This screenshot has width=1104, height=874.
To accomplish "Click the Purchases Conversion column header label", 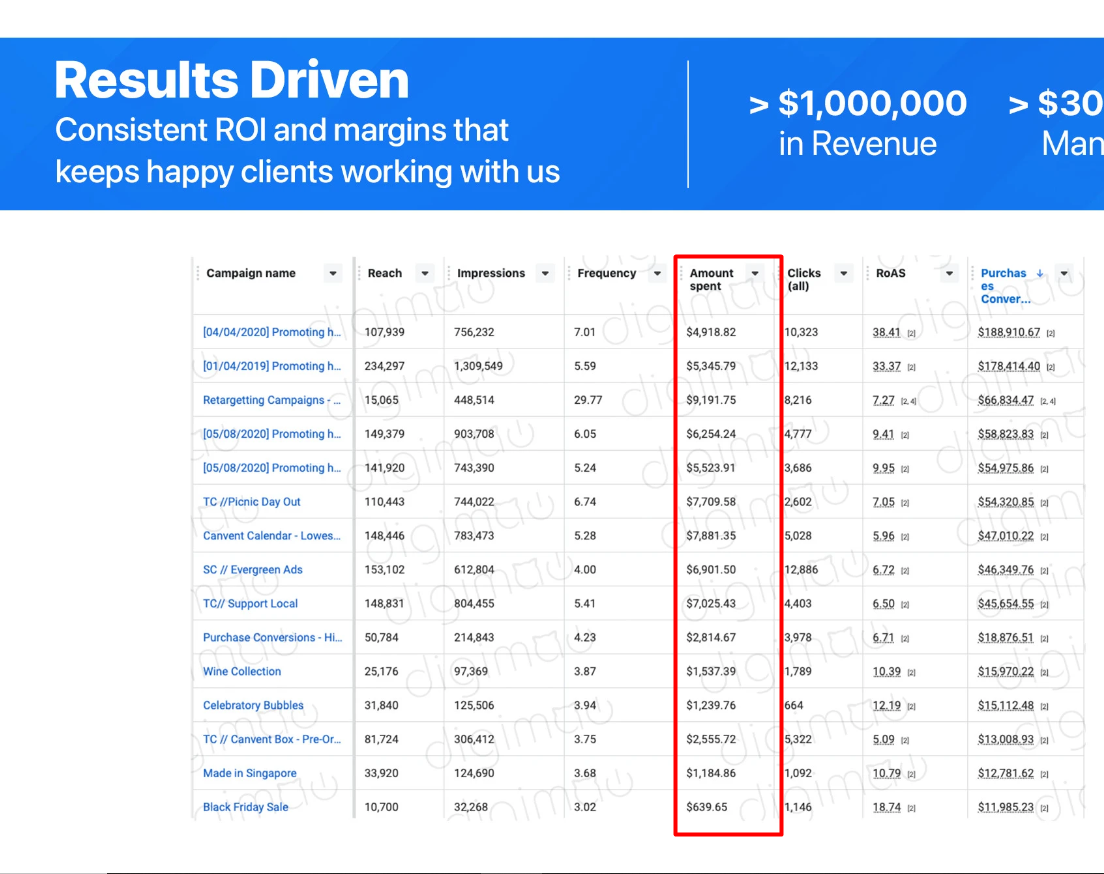I will pyautogui.click(x=1004, y=286).
